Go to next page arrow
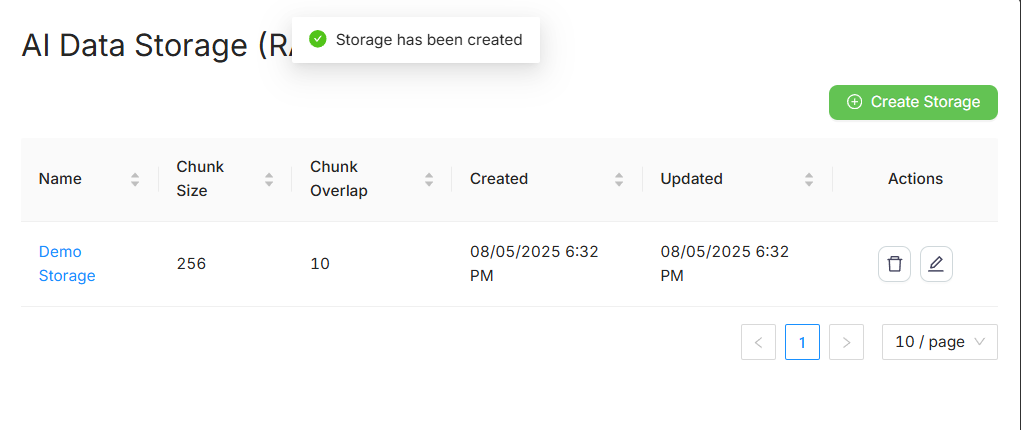This screenshot has height=430, width=1021. point(846,342)
